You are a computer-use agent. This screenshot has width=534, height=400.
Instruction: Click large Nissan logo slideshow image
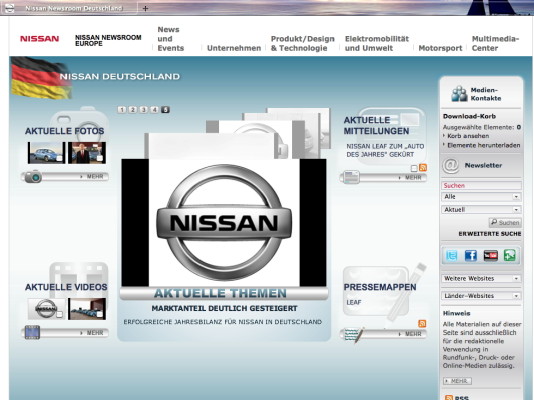point(224,223)
